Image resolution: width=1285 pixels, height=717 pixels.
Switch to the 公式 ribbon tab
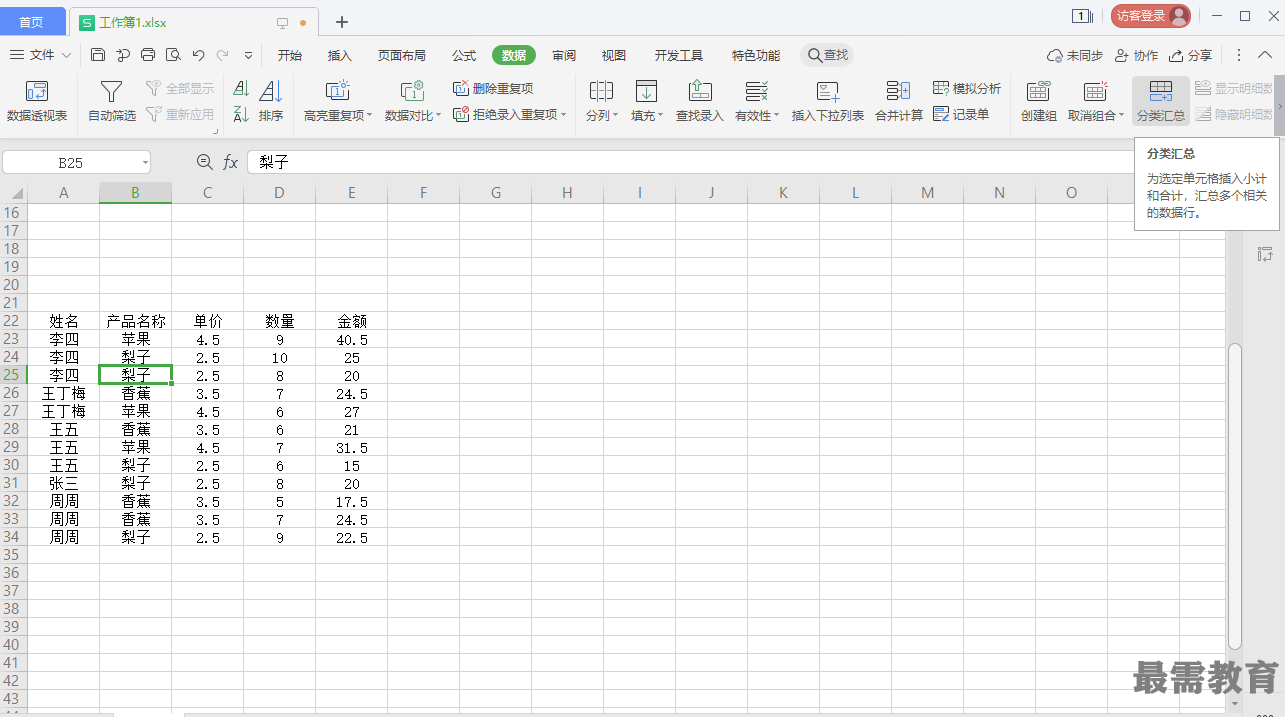click(x=464, y=55)
